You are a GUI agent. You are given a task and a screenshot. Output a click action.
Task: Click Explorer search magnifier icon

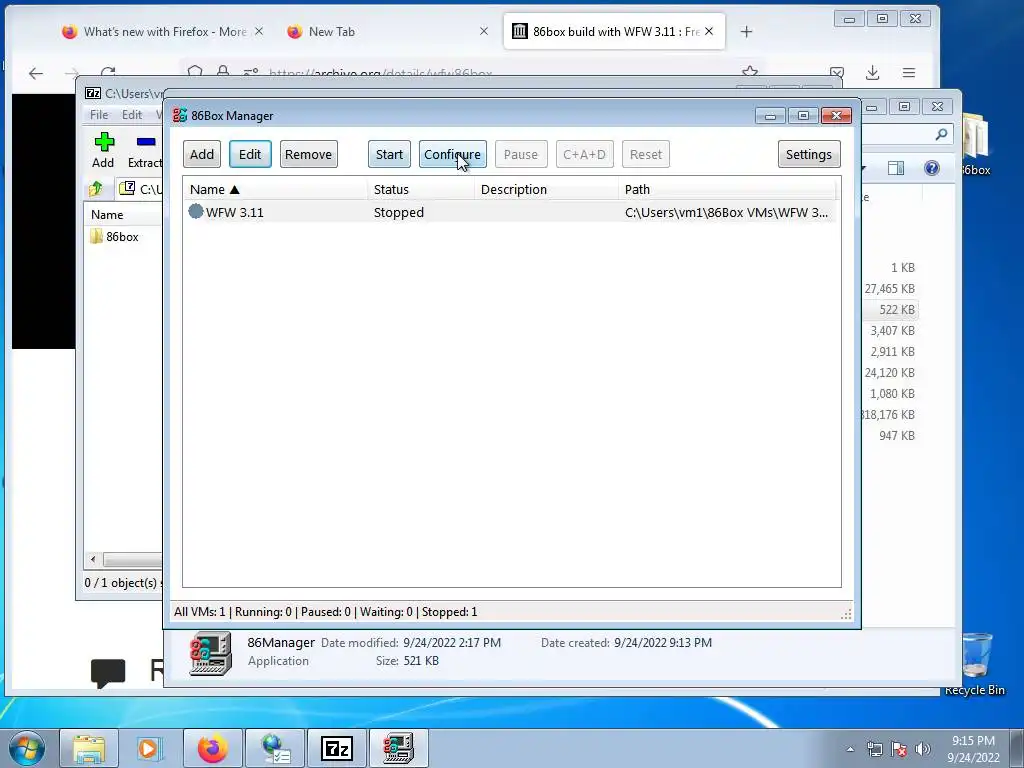pyautogui.click(x=941, y=135)
